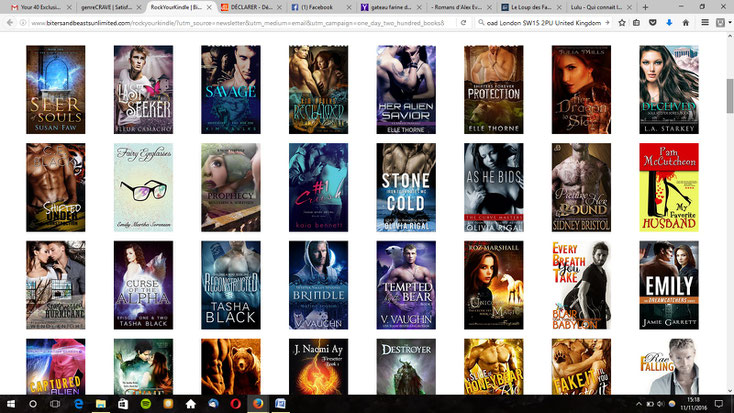Click the URL address bar
734x413 pixels.
pyautogui.click(x=238, y=22)
